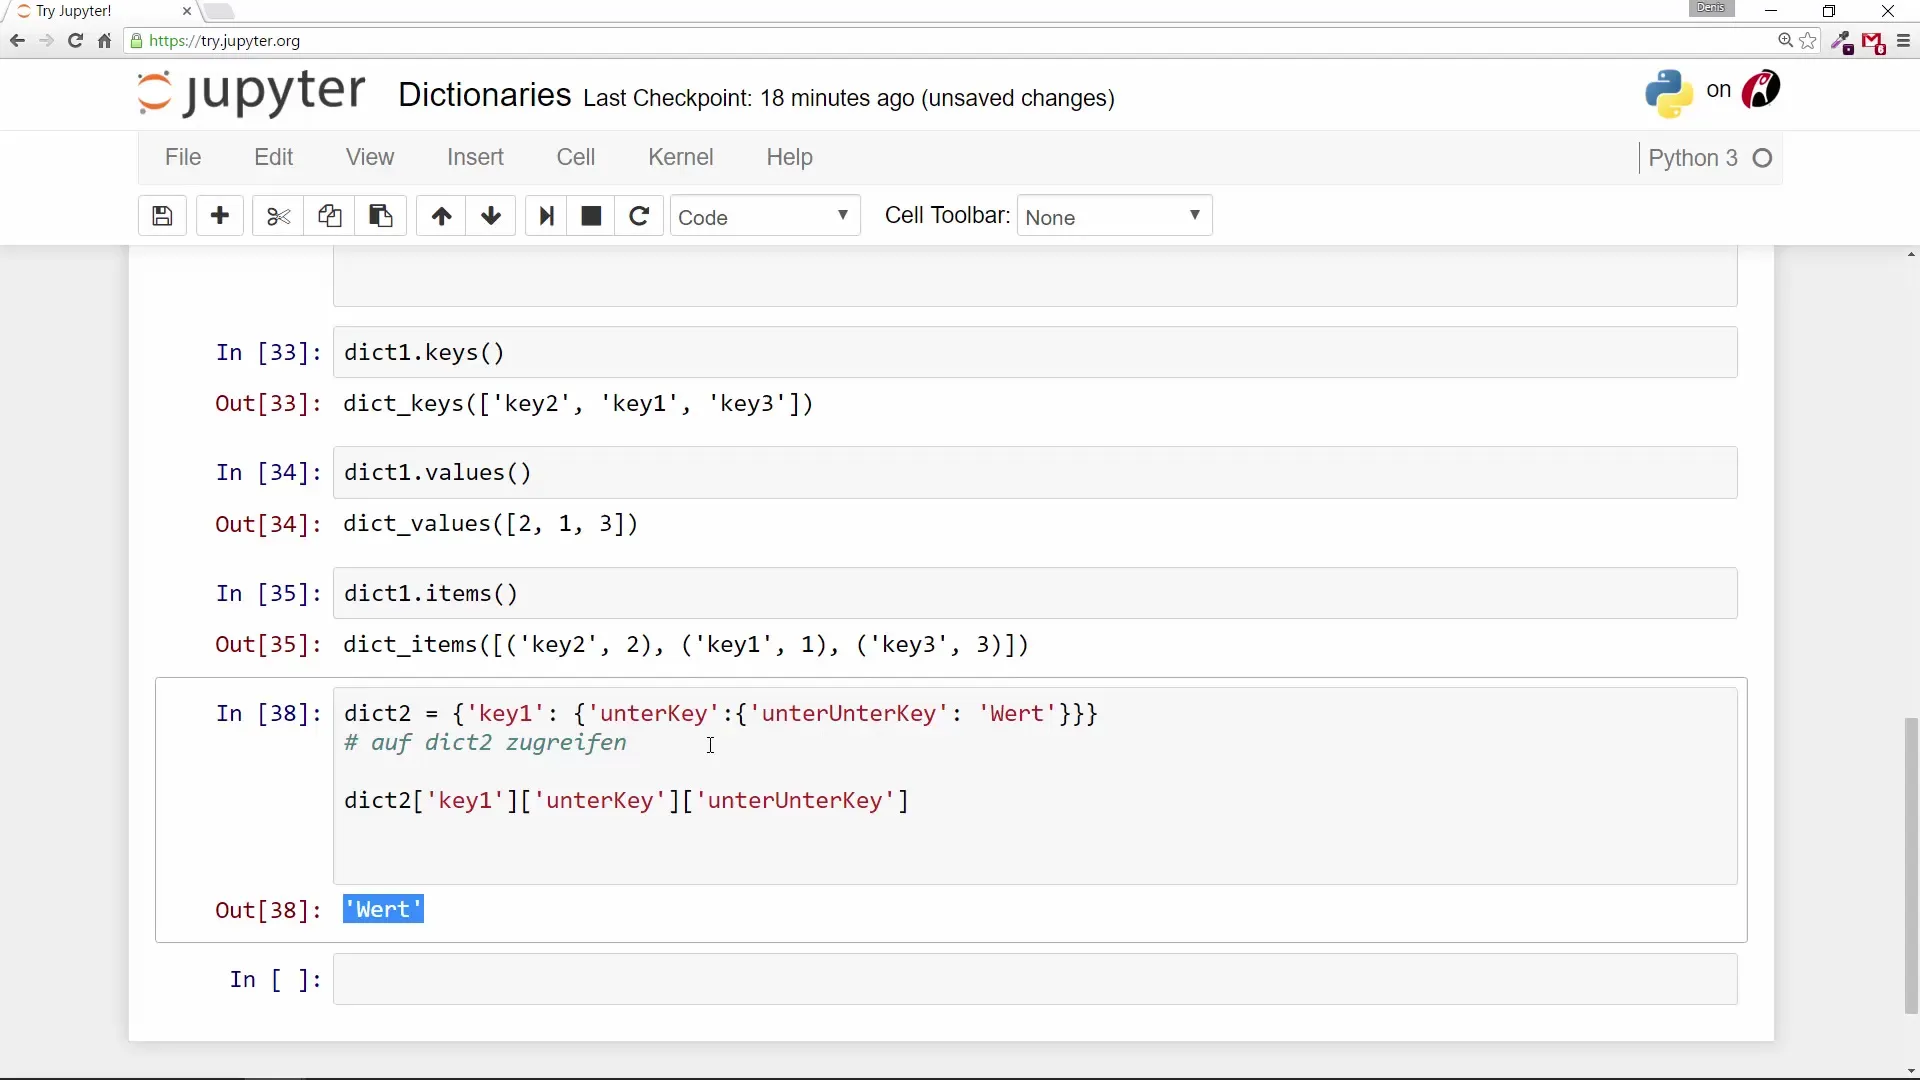Viewport: 1920px width, 1080px height.
Task: Click the dict_items output of Out[35]
Action: [686, 644]
